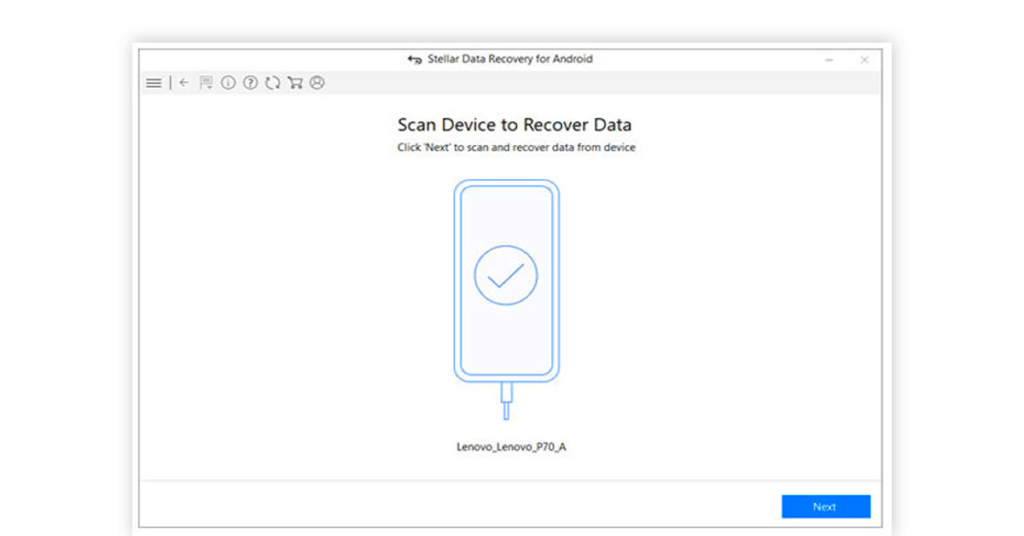Open the Help question mark icon

(250, 83)
